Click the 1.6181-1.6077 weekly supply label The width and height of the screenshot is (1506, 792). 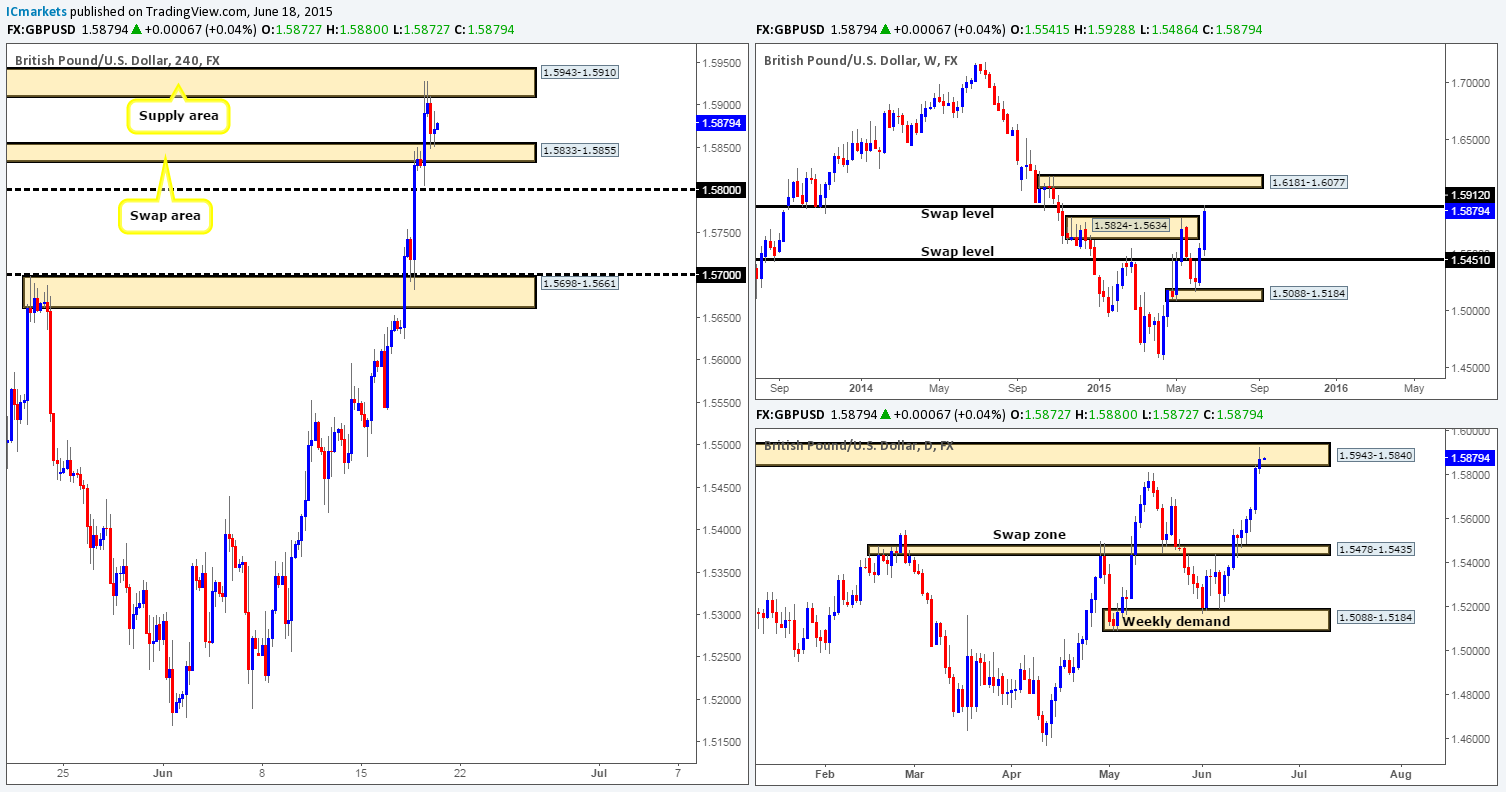(x=1307, y=183)
